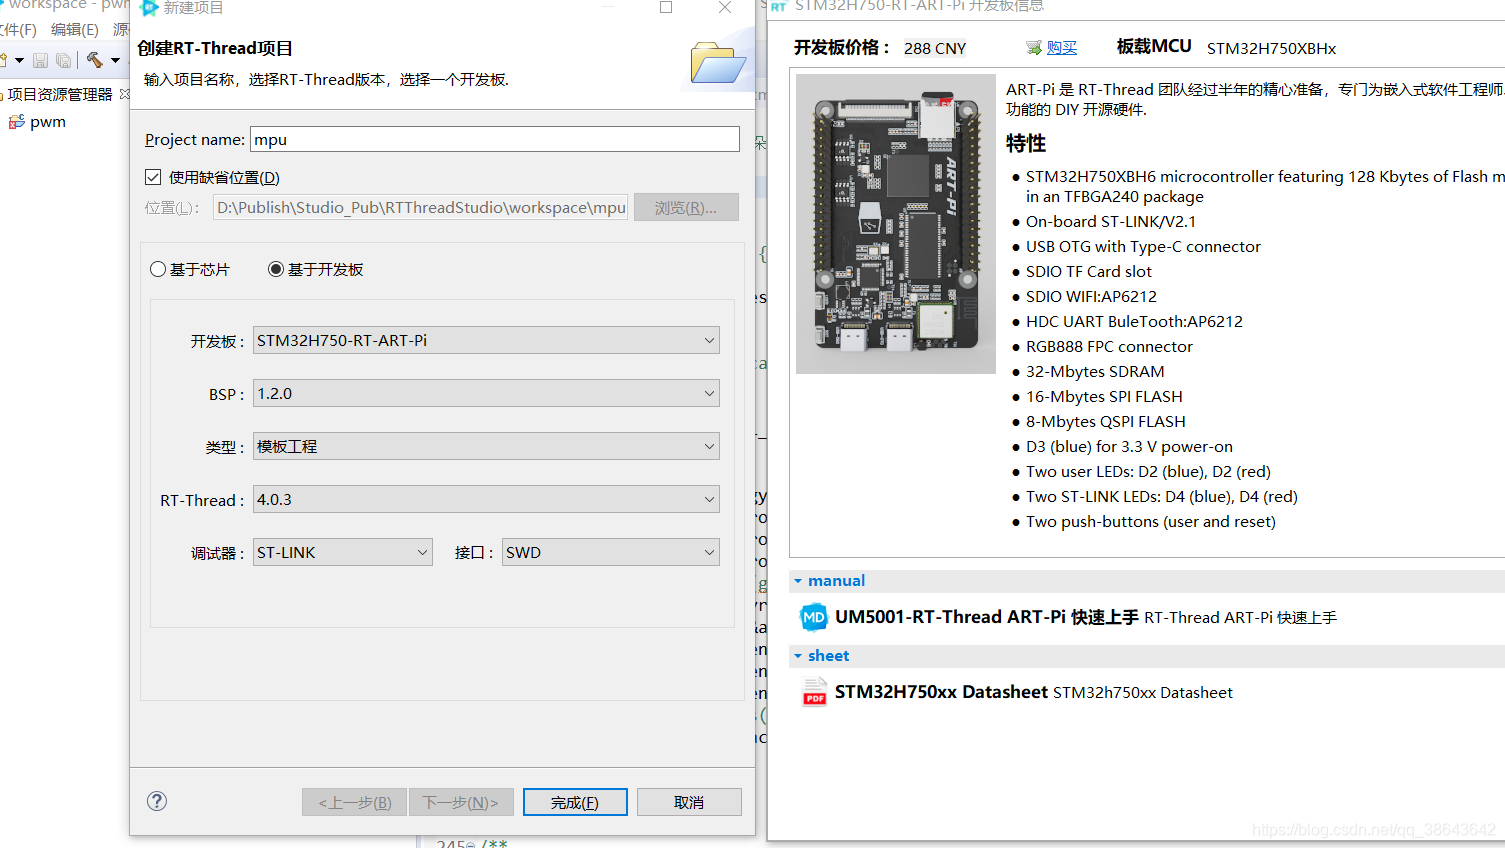Image resolution: width=1505 pixels, height=848 pixels.
Task: Open the 调试器 dropdown ST-LINK
Action: click(x=343, y=552)
